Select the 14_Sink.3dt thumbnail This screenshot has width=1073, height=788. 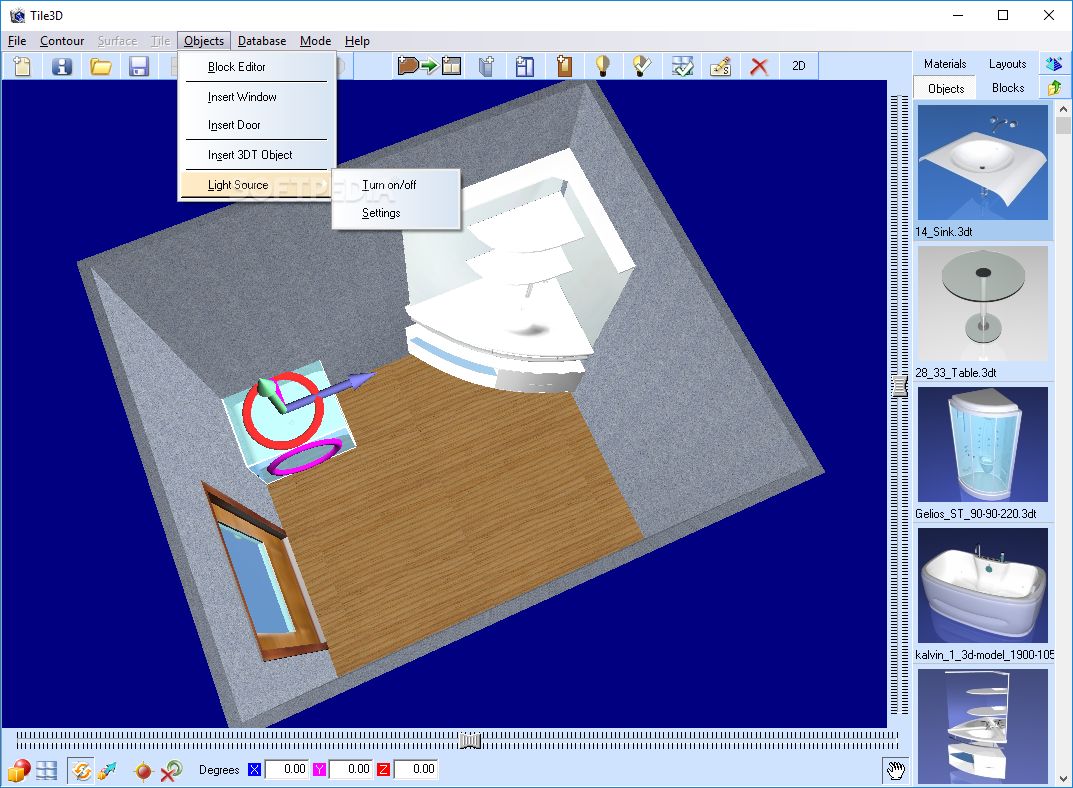(983, 163)
